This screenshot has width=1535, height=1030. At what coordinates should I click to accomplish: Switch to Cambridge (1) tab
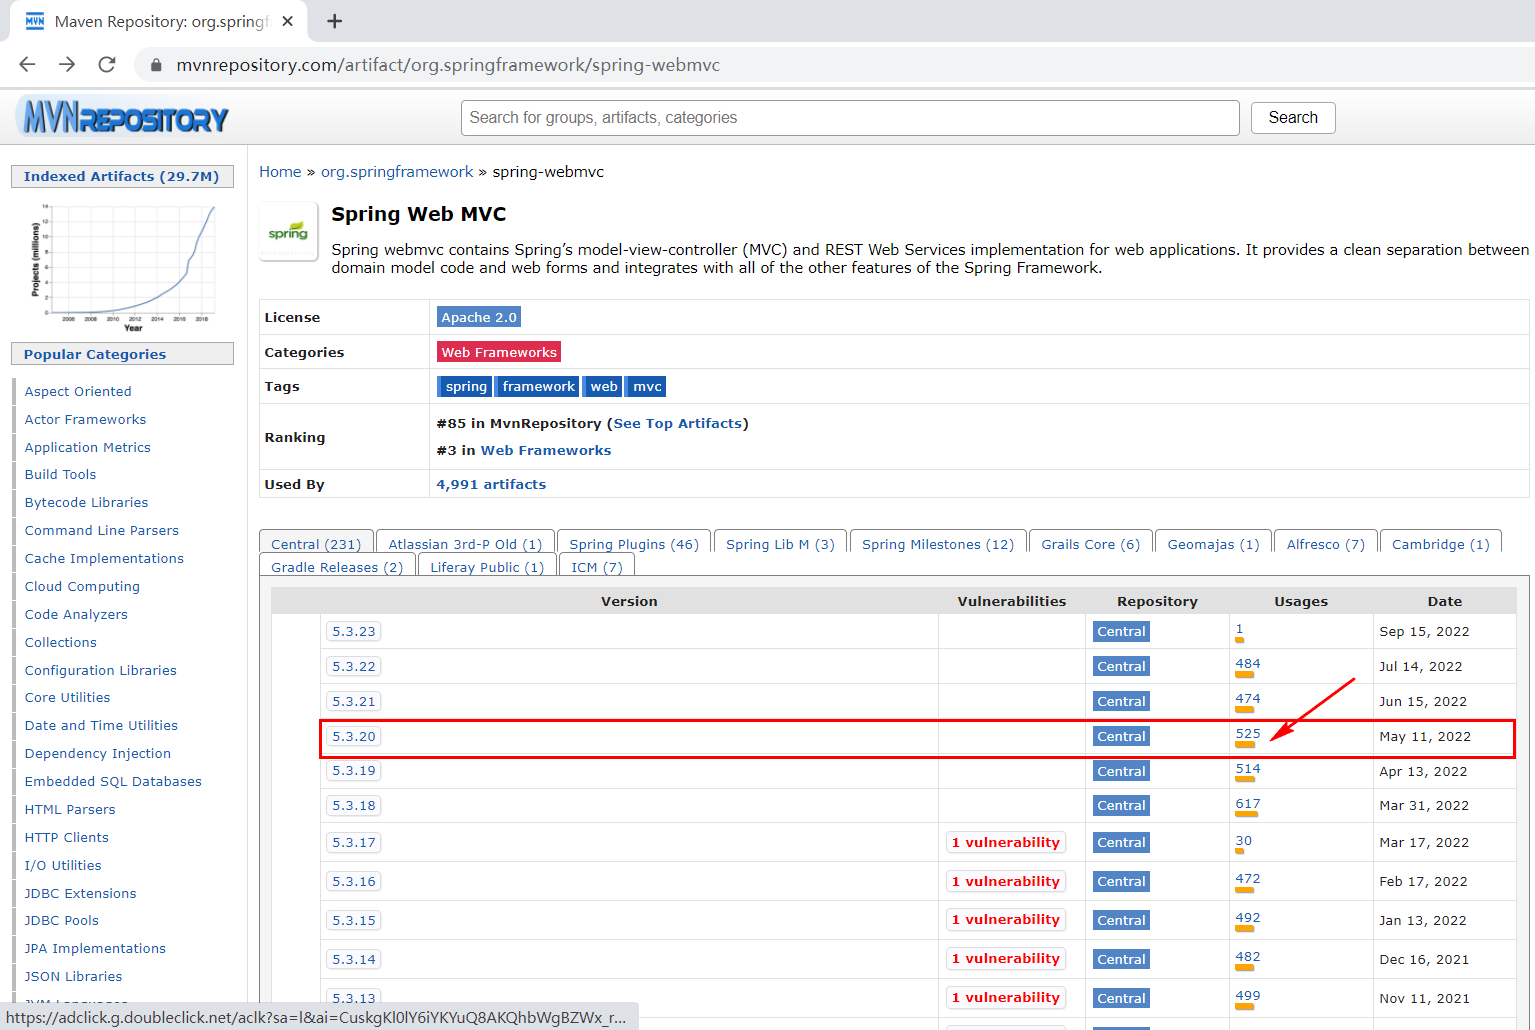[x=1441, y=544]
